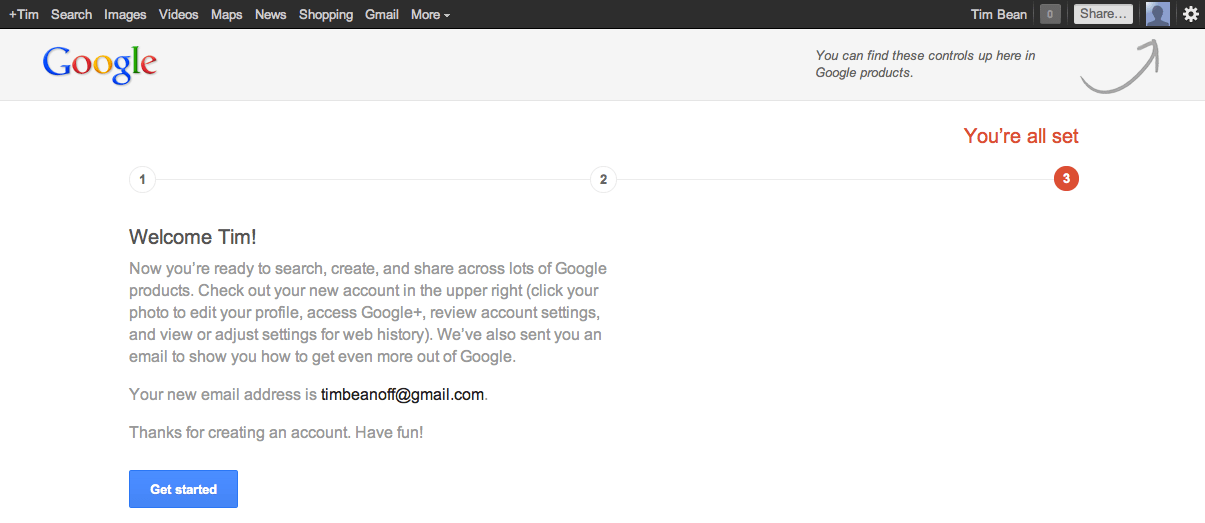Viewport: 1205px width, 523px height.
Task: Open the +Tim menu item
Action: [x=24, y=14]
